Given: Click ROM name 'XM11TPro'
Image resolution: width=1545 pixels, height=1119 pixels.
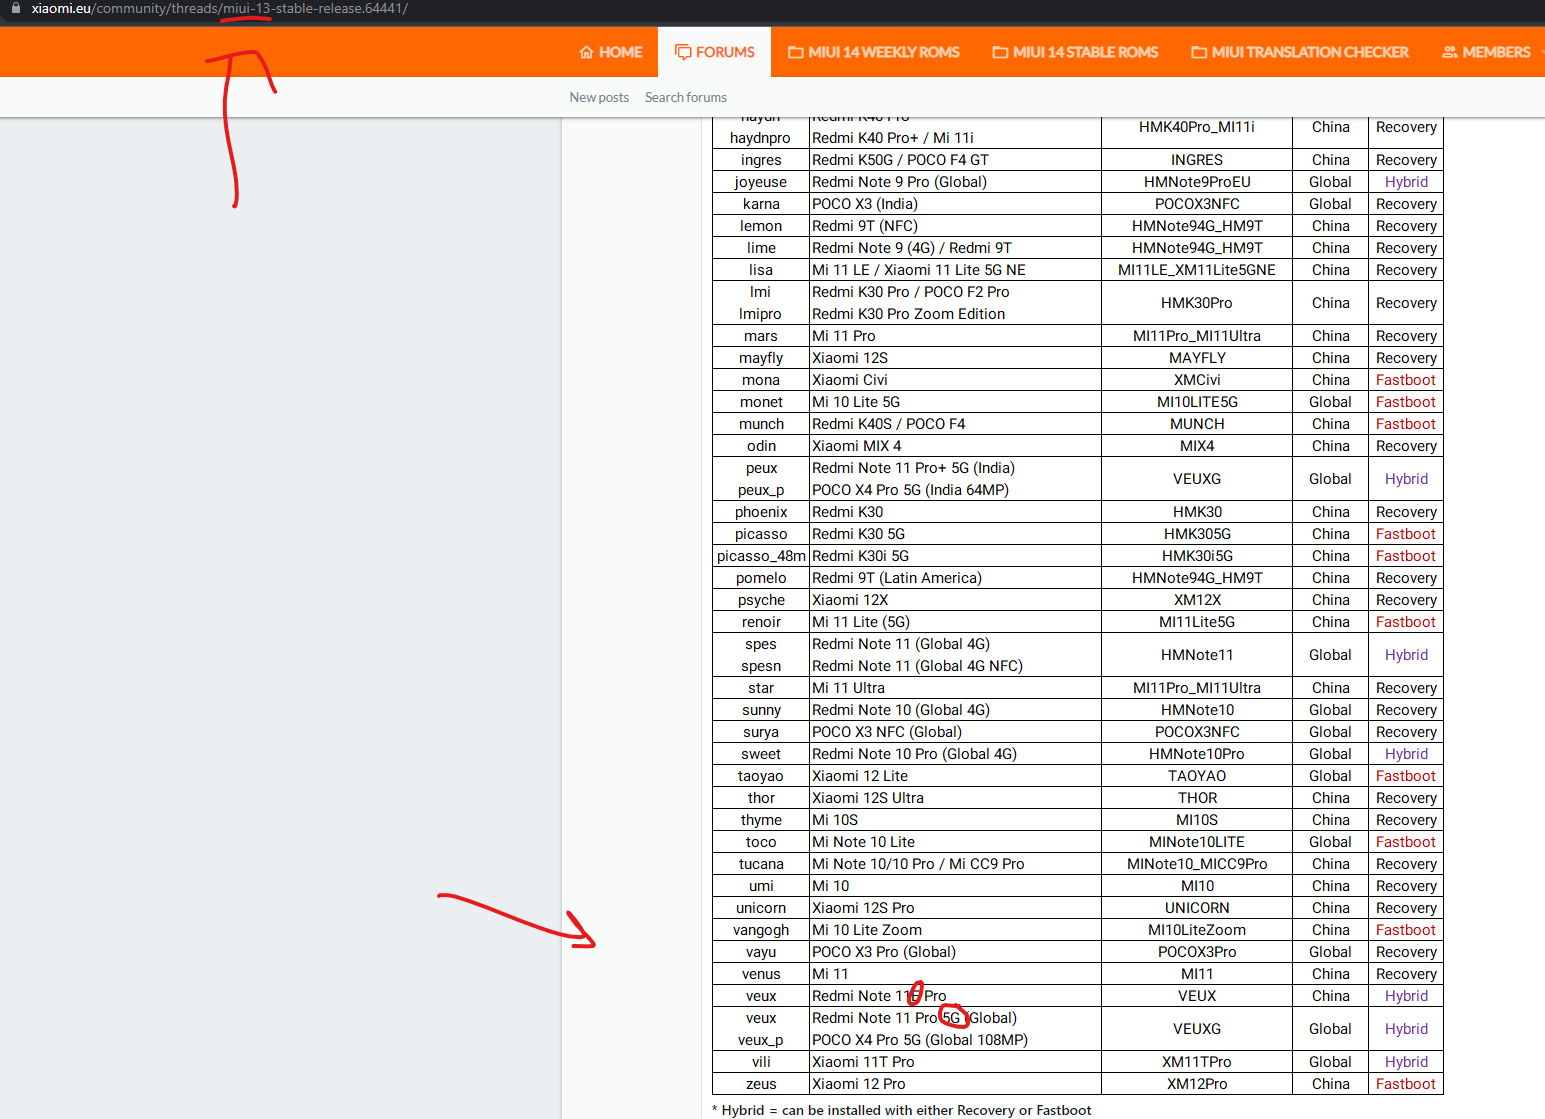Looking at the screenshot, I should coord(1197,1062).
